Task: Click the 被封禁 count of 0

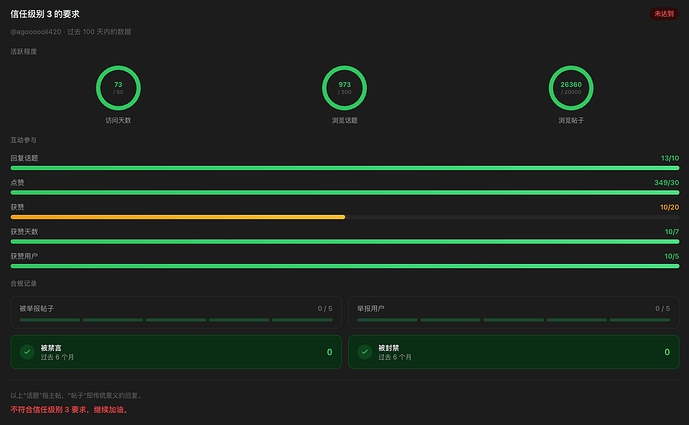Action: point(667,352)
